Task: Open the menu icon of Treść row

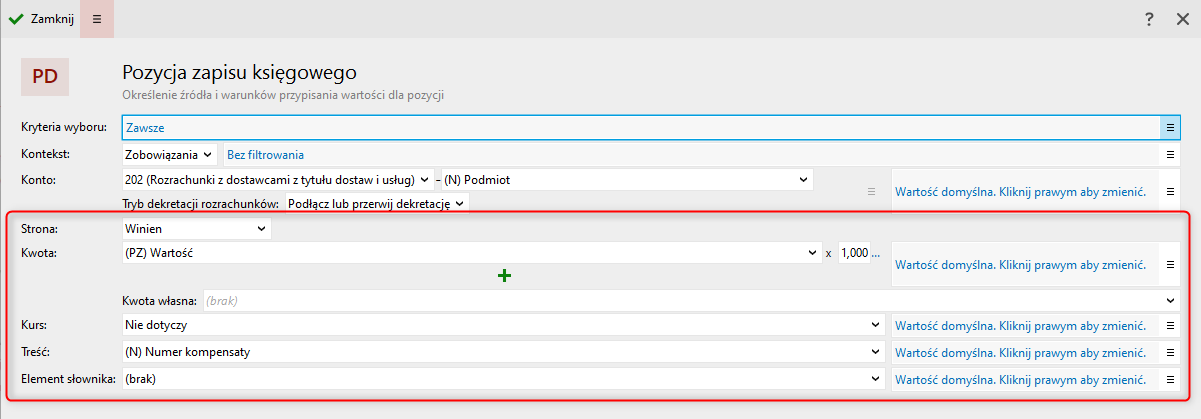Action: pyautogui.click(x=1169, y=352)
